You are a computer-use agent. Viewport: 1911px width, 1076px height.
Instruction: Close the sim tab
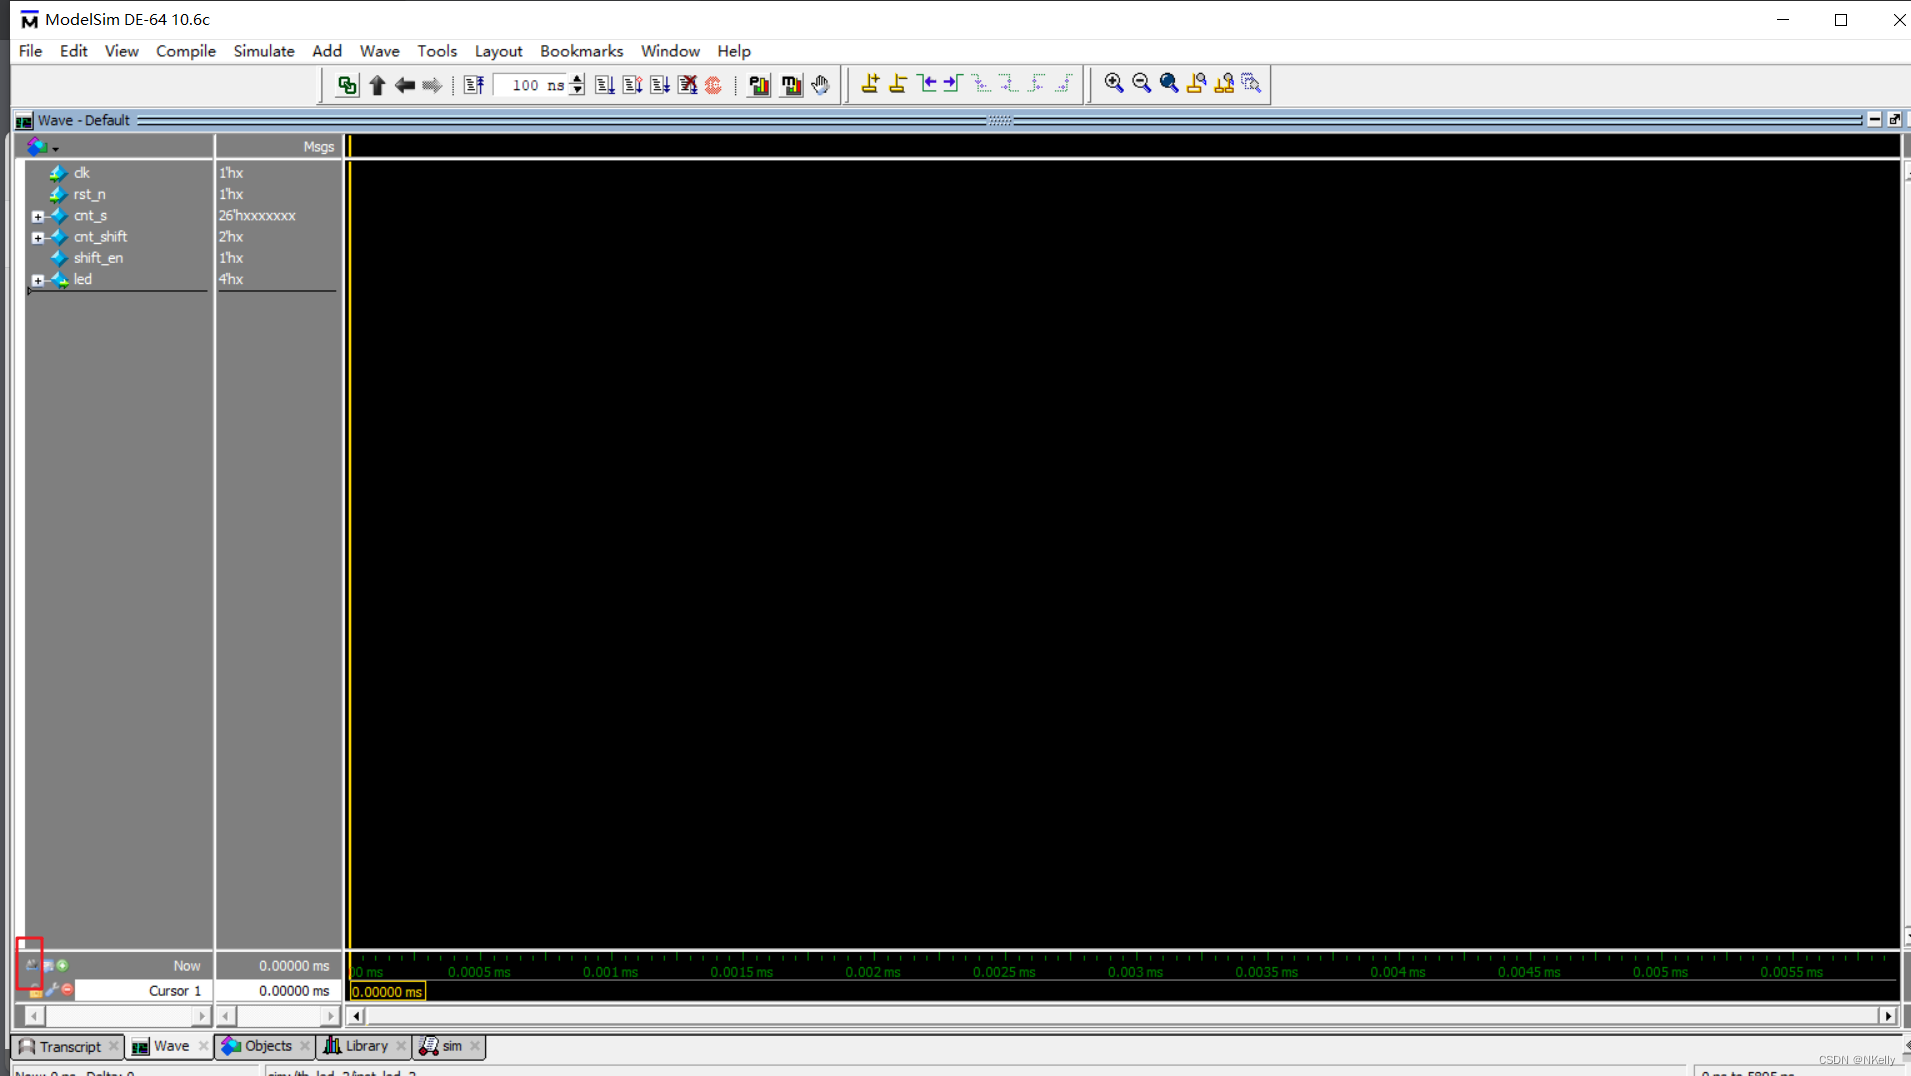tap(475, 1046)
